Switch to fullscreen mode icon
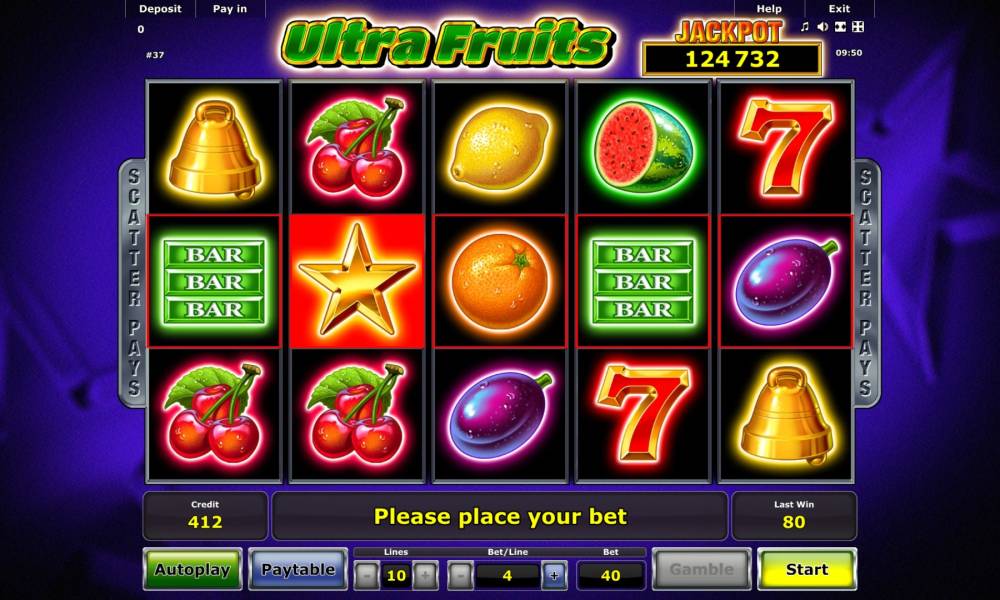Screen dimensions: 1000x600 [x=858, y=27]
